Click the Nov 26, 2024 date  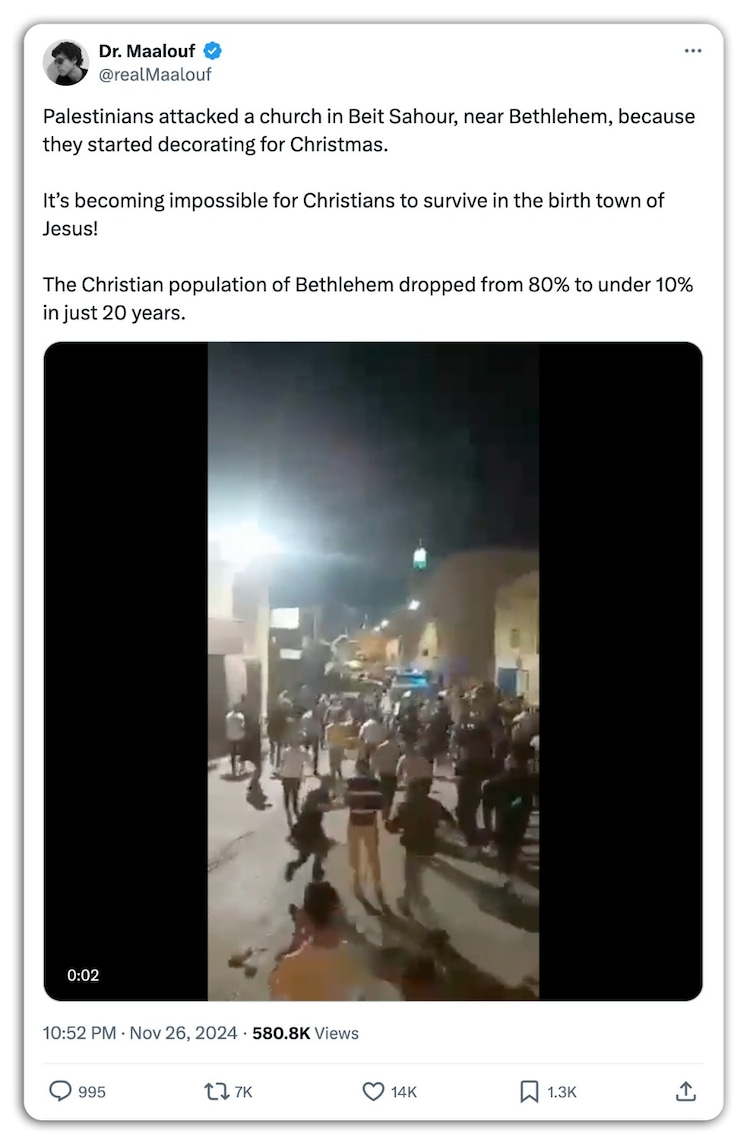pos(183,1033)
